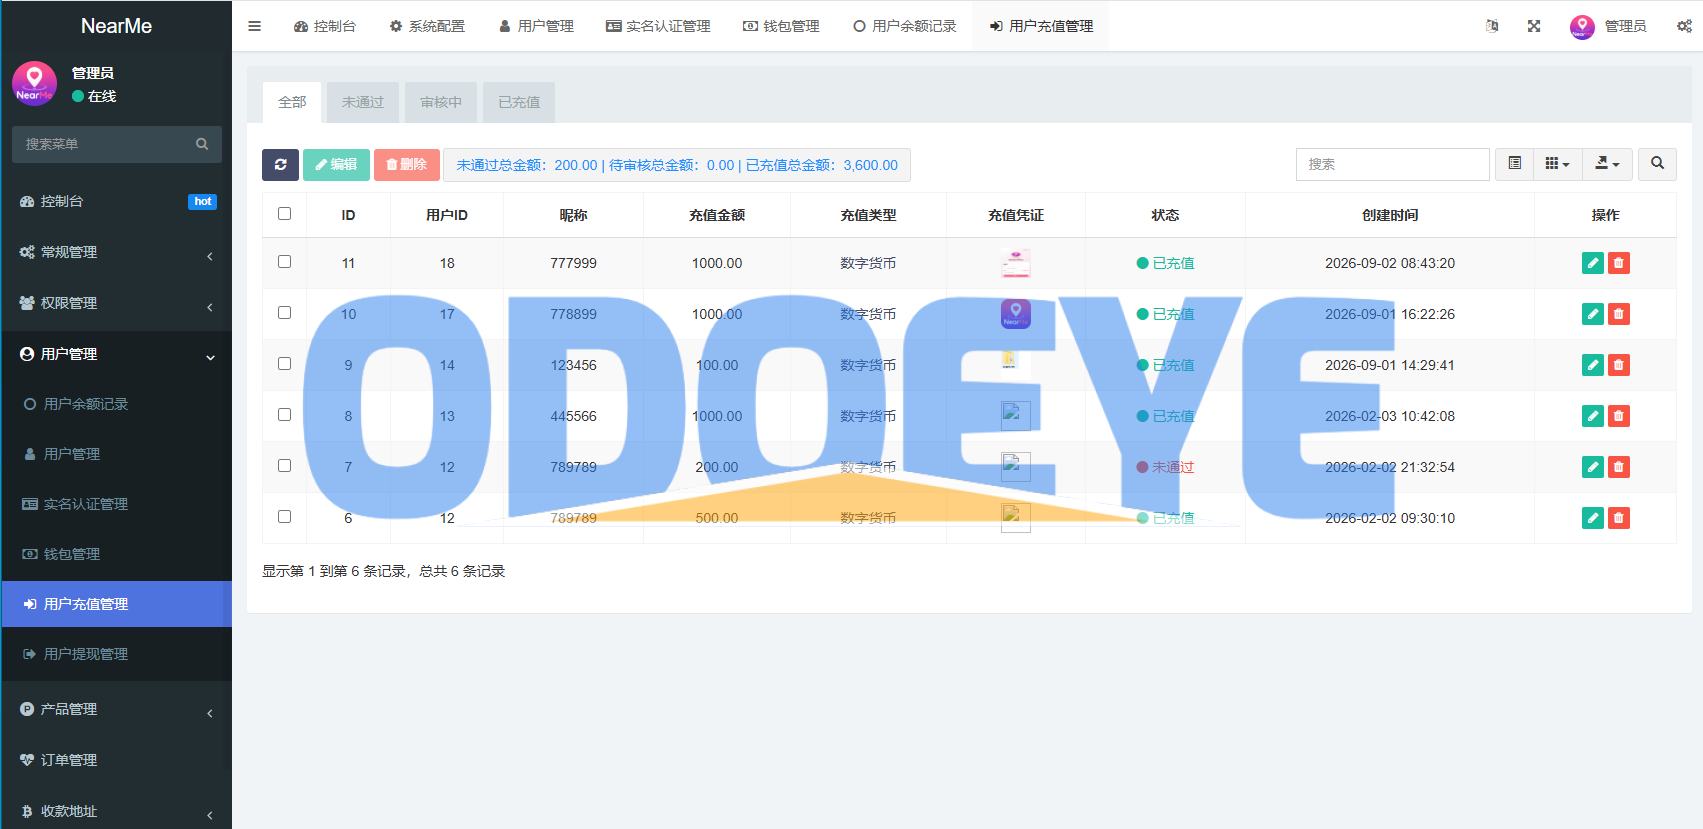Open settings gears icon in header
Screen dimensions: 1703x829
click(x=1684, y=26)
